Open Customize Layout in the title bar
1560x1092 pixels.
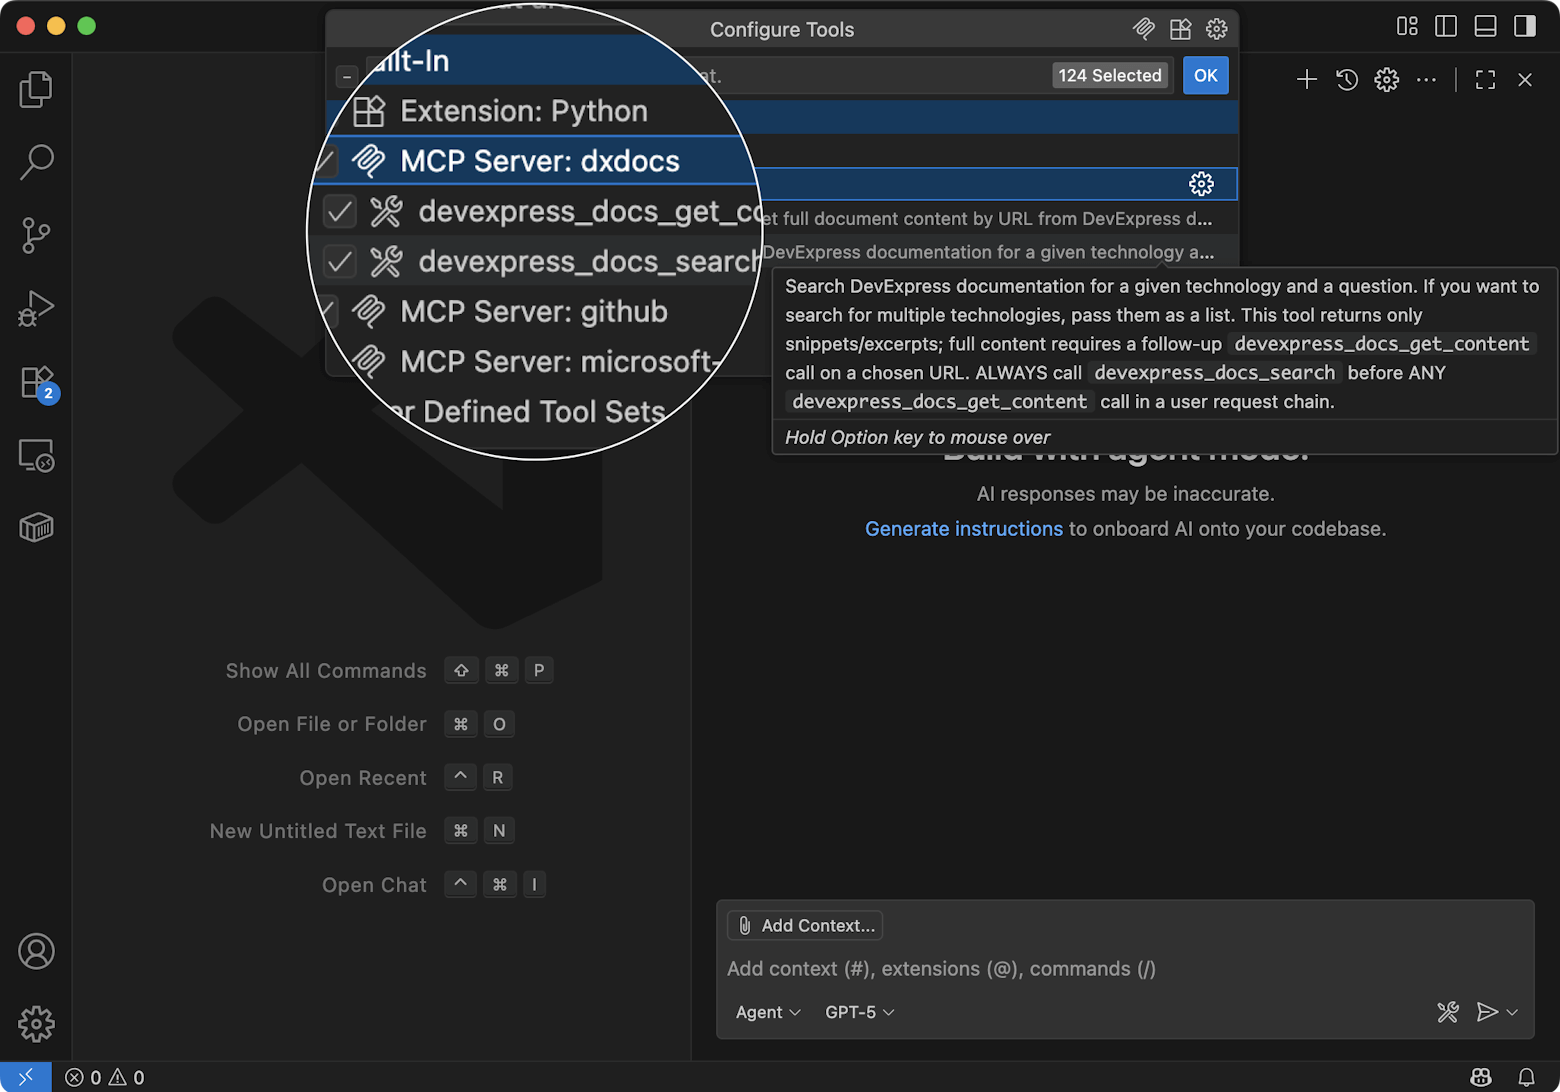(x=1407, y=26)
